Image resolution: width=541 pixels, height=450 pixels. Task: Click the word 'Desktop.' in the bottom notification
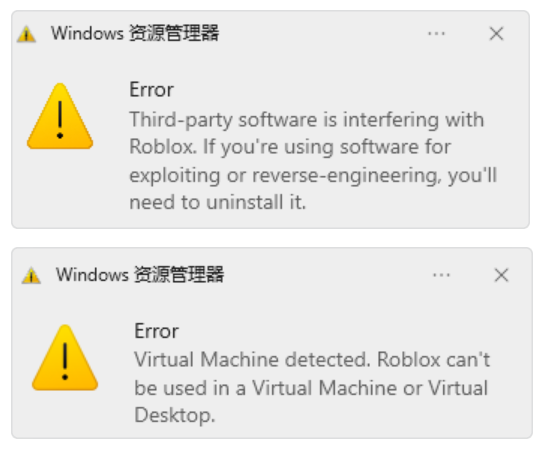coord(175,415)
